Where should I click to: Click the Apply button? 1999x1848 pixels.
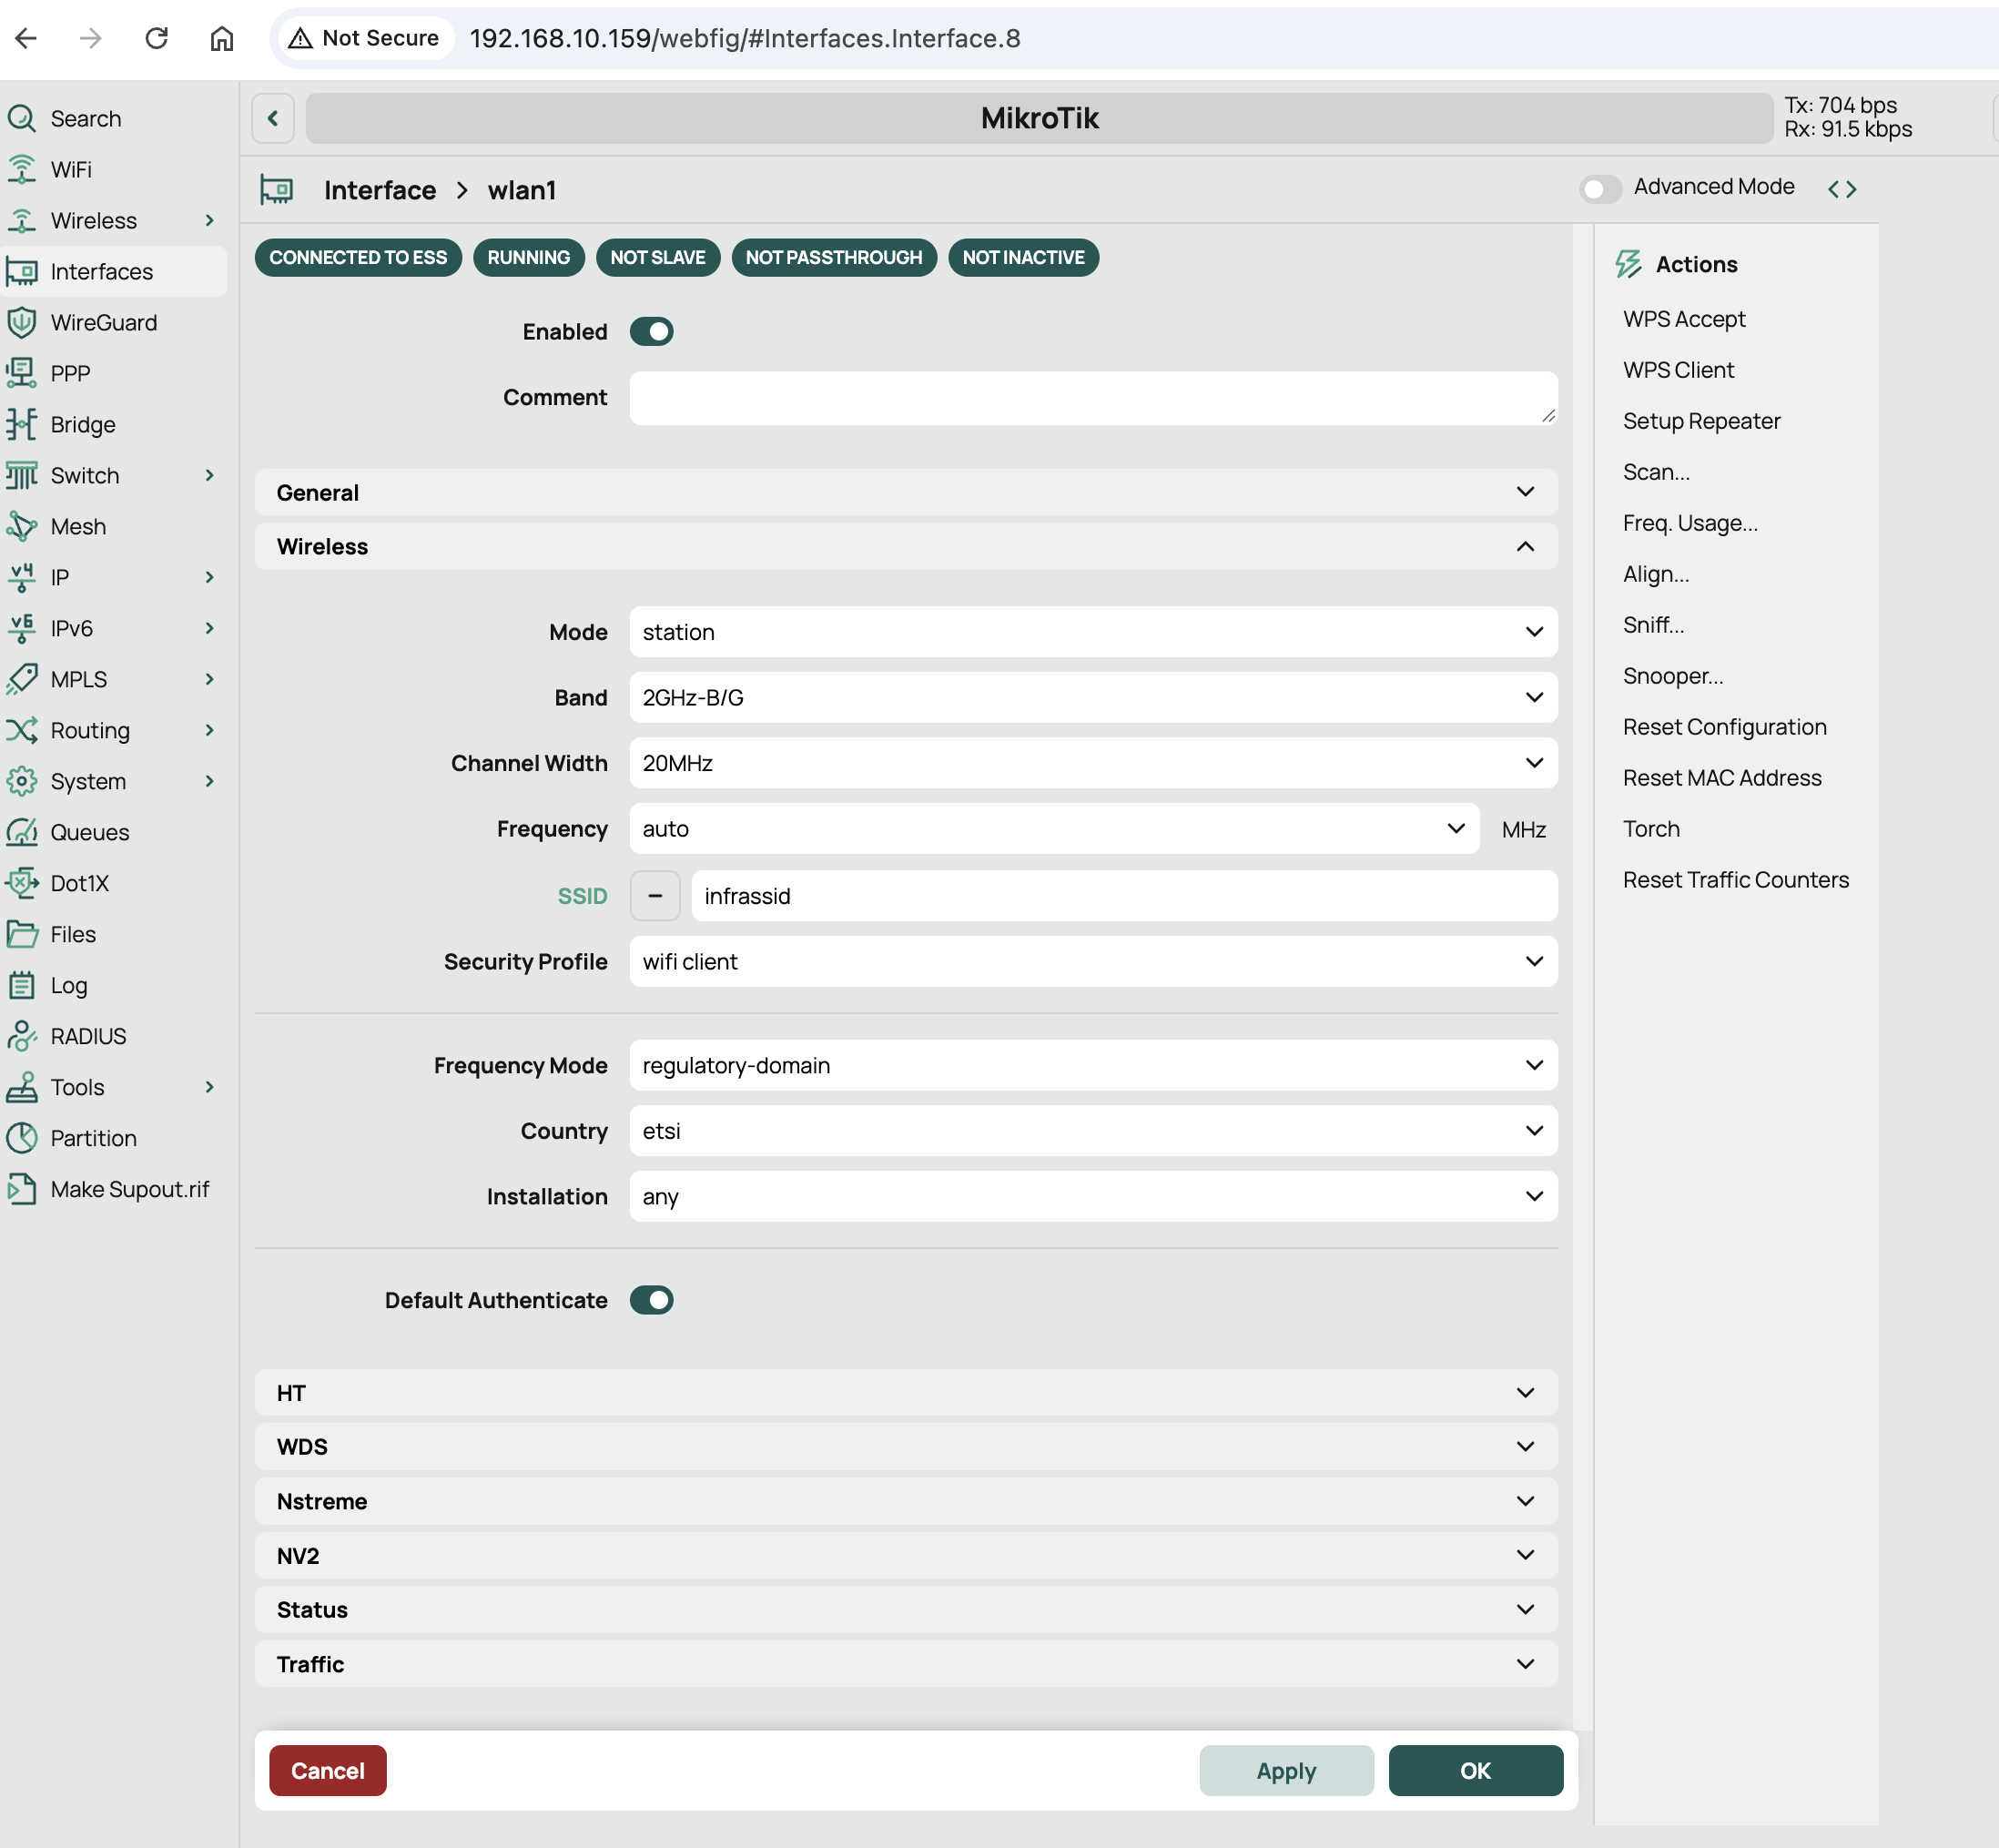click(x=1285, y=1771)
